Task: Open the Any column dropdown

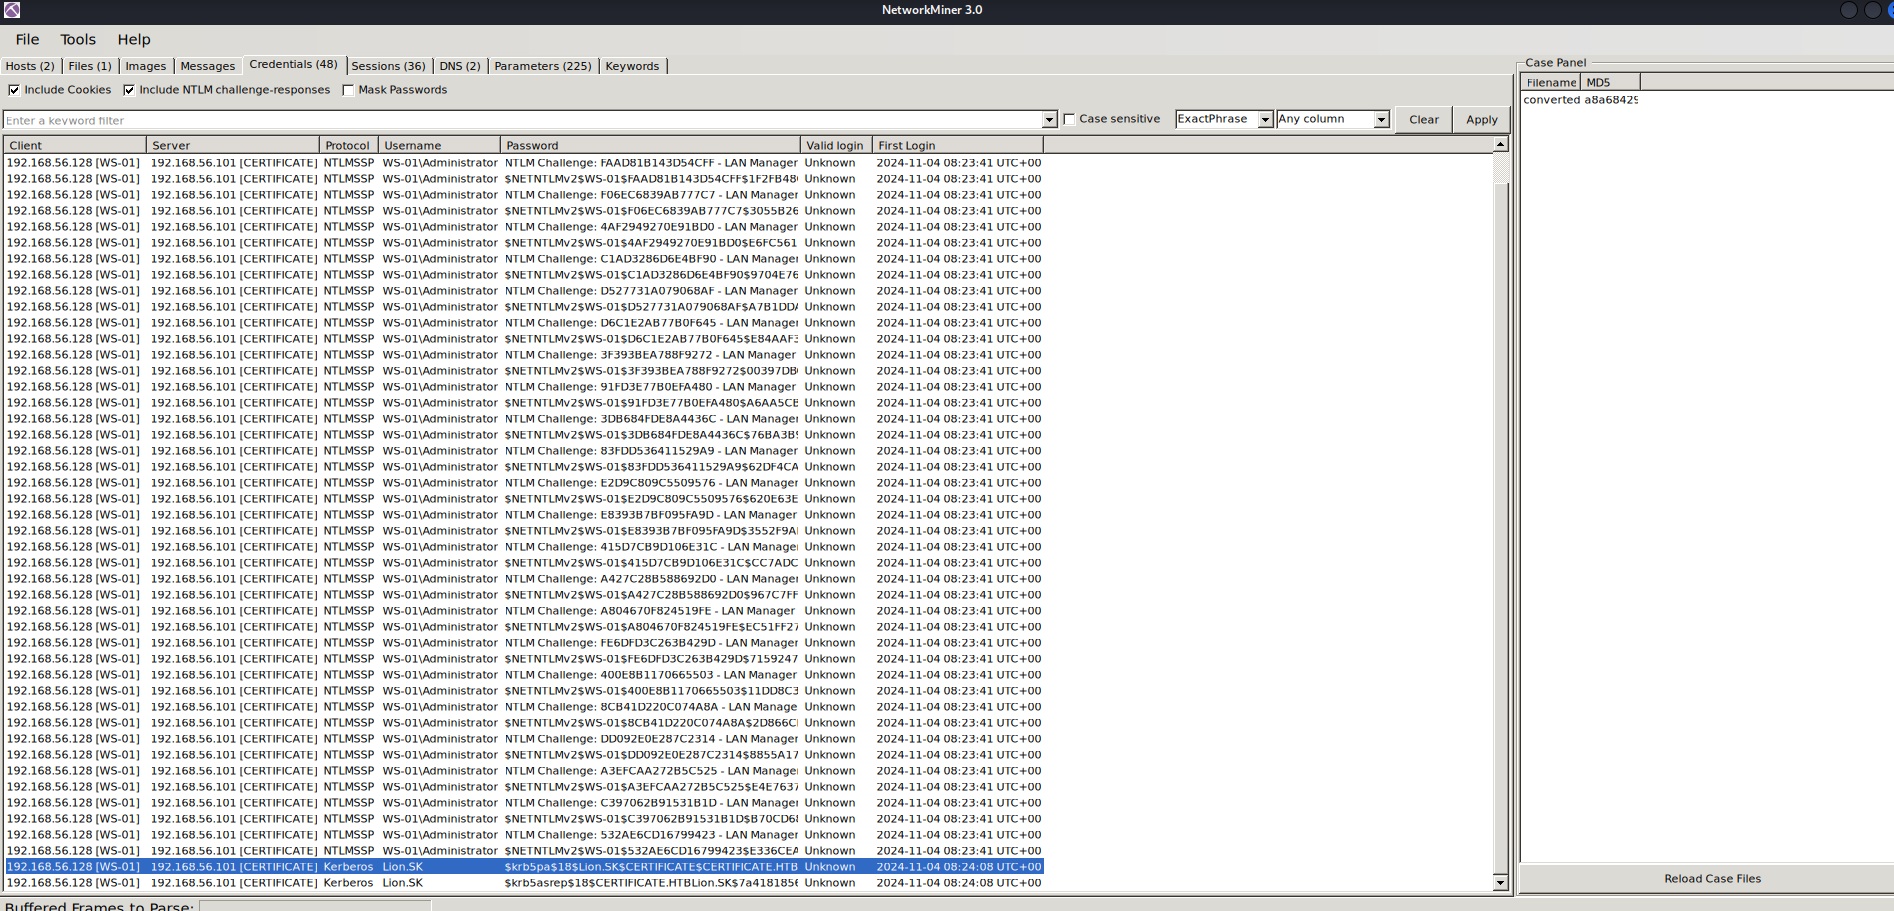Action: coord(1381,120)
